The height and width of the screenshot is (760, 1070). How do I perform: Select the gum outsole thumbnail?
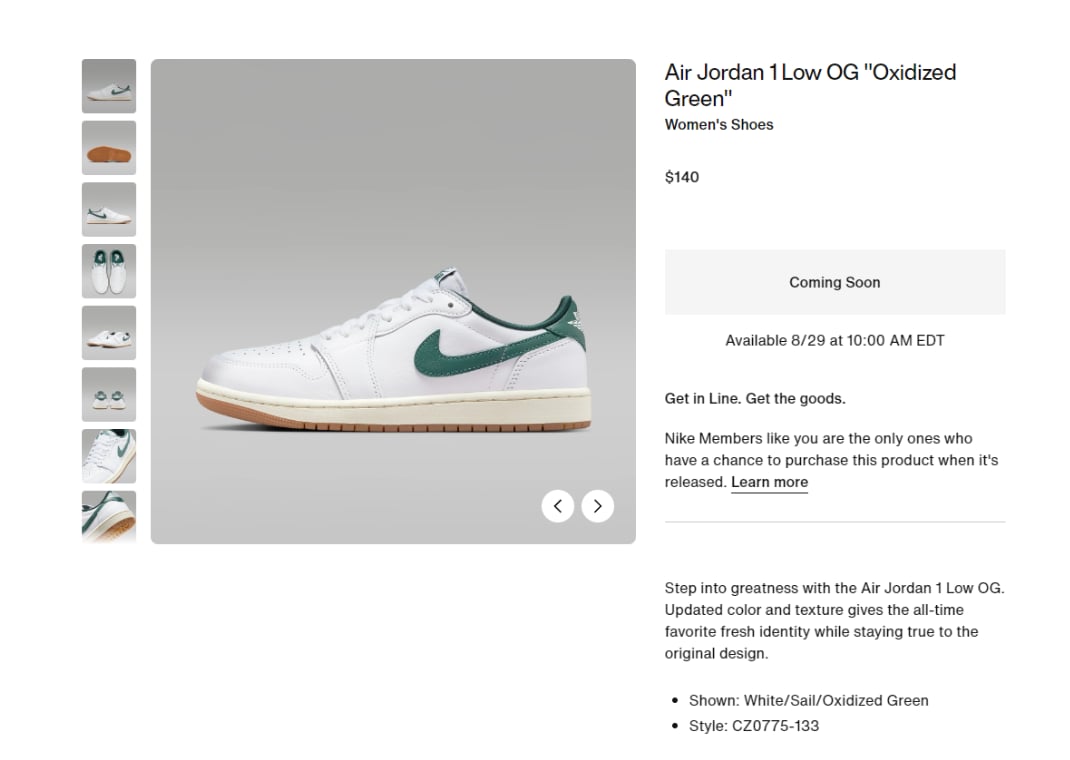(109, 148)
